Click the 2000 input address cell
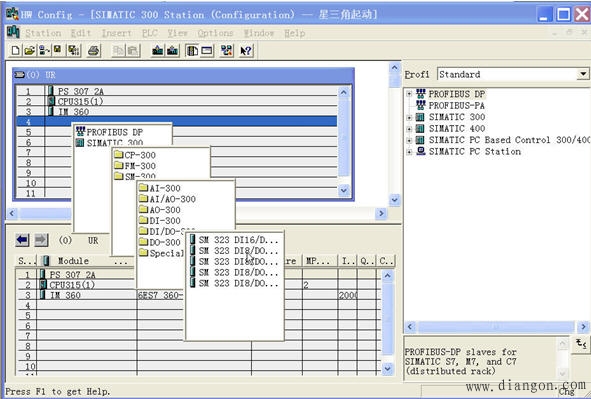Screen dimensions: 591x399 (348, 295)
